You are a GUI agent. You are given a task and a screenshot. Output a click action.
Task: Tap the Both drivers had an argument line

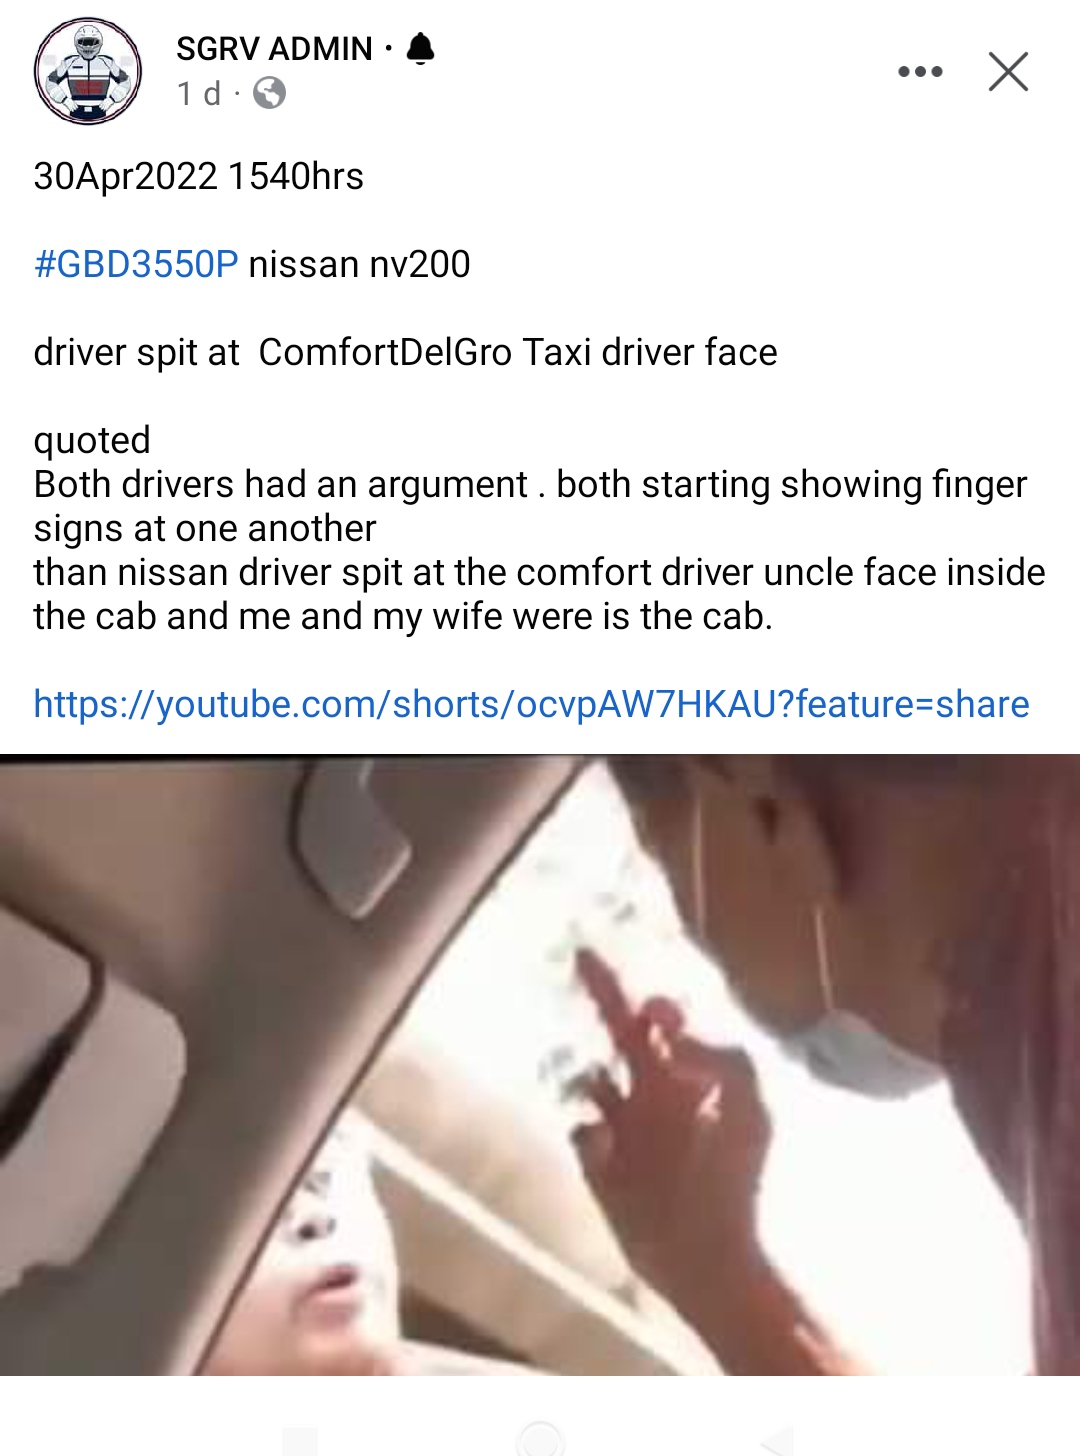[530, 484]
